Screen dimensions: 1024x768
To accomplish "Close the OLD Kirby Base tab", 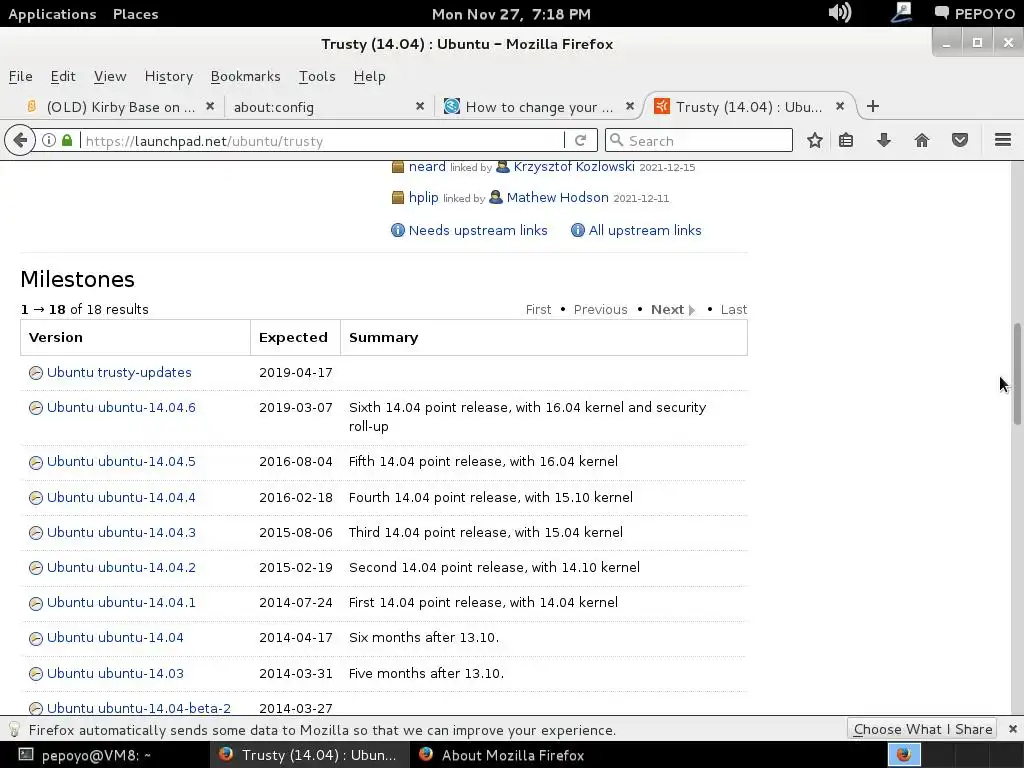I will point(210,106).
